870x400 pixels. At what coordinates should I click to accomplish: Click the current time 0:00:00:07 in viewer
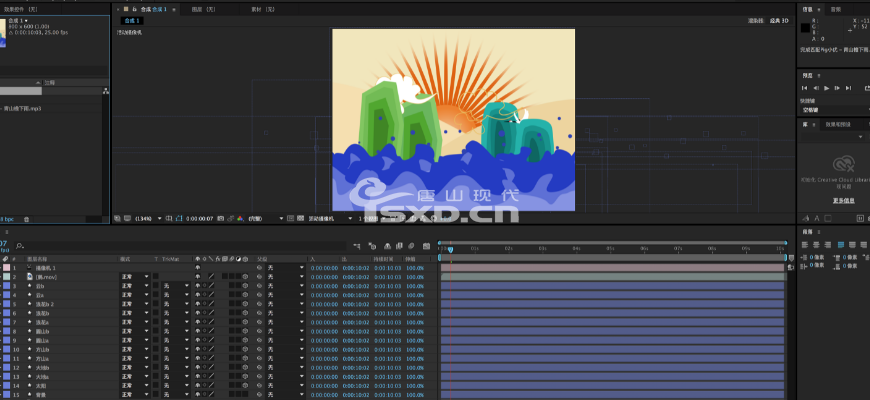tap(200, 219)
